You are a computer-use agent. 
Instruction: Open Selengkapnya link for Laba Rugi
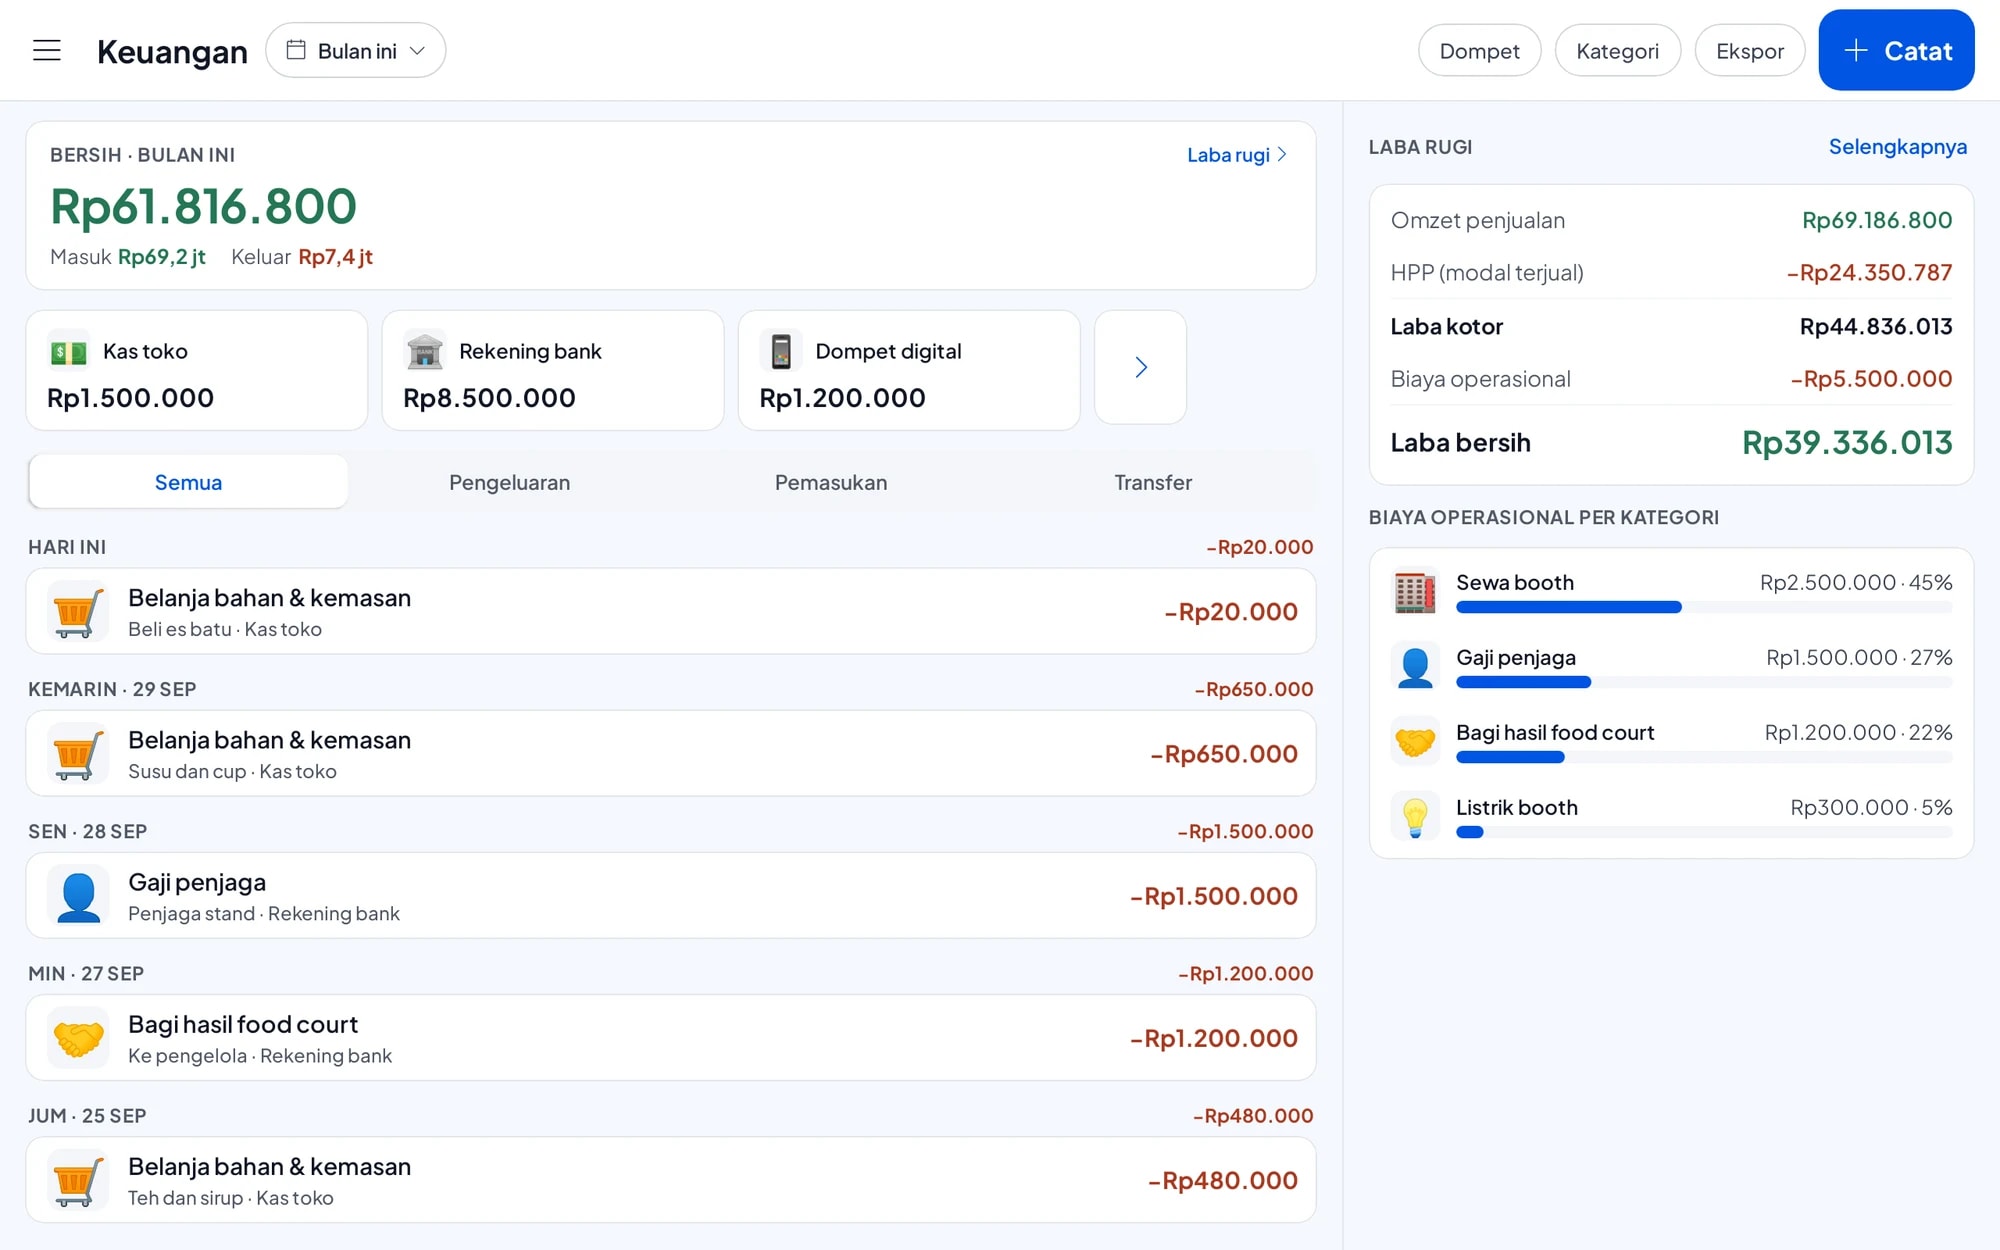1897,147
